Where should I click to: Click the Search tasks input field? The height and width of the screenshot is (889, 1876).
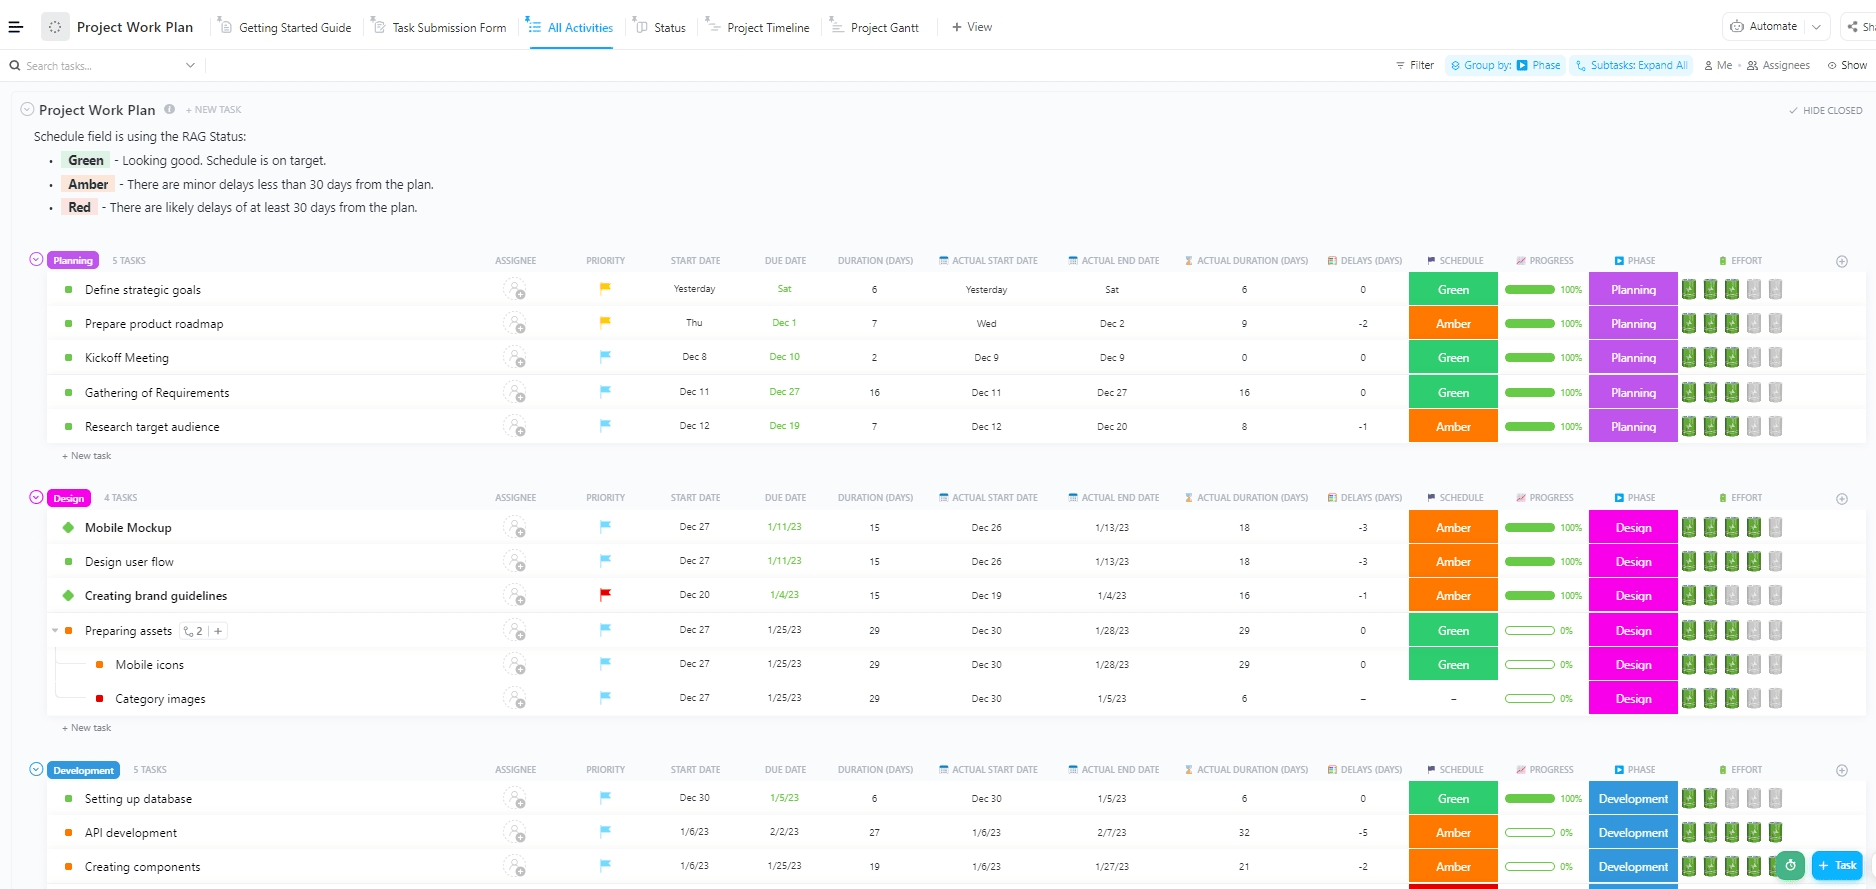100,66
